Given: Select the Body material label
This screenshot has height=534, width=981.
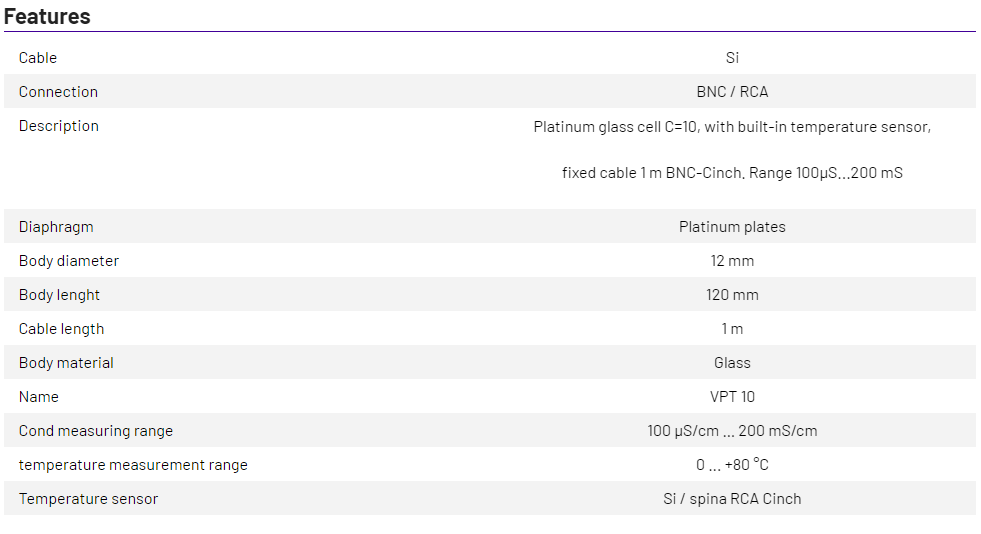Looking at the screenshot, I should pos(66,363).
